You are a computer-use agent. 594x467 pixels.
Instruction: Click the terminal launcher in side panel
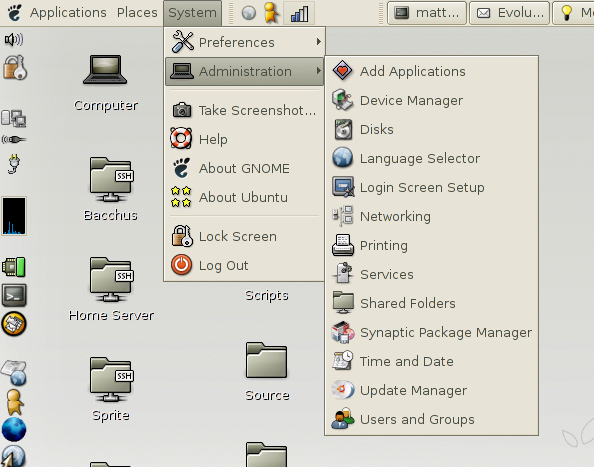click(x=14, y=295)
